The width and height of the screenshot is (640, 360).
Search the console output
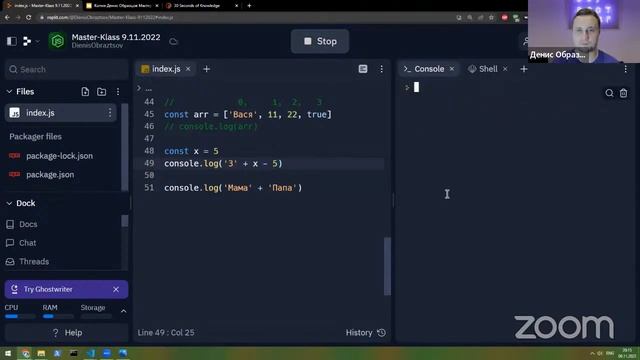pyautogui.click(x=609, y=93)
